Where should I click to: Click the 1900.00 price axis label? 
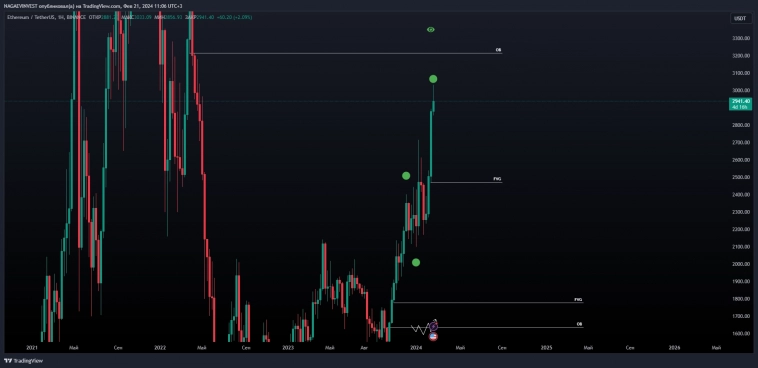coord(741,281)
